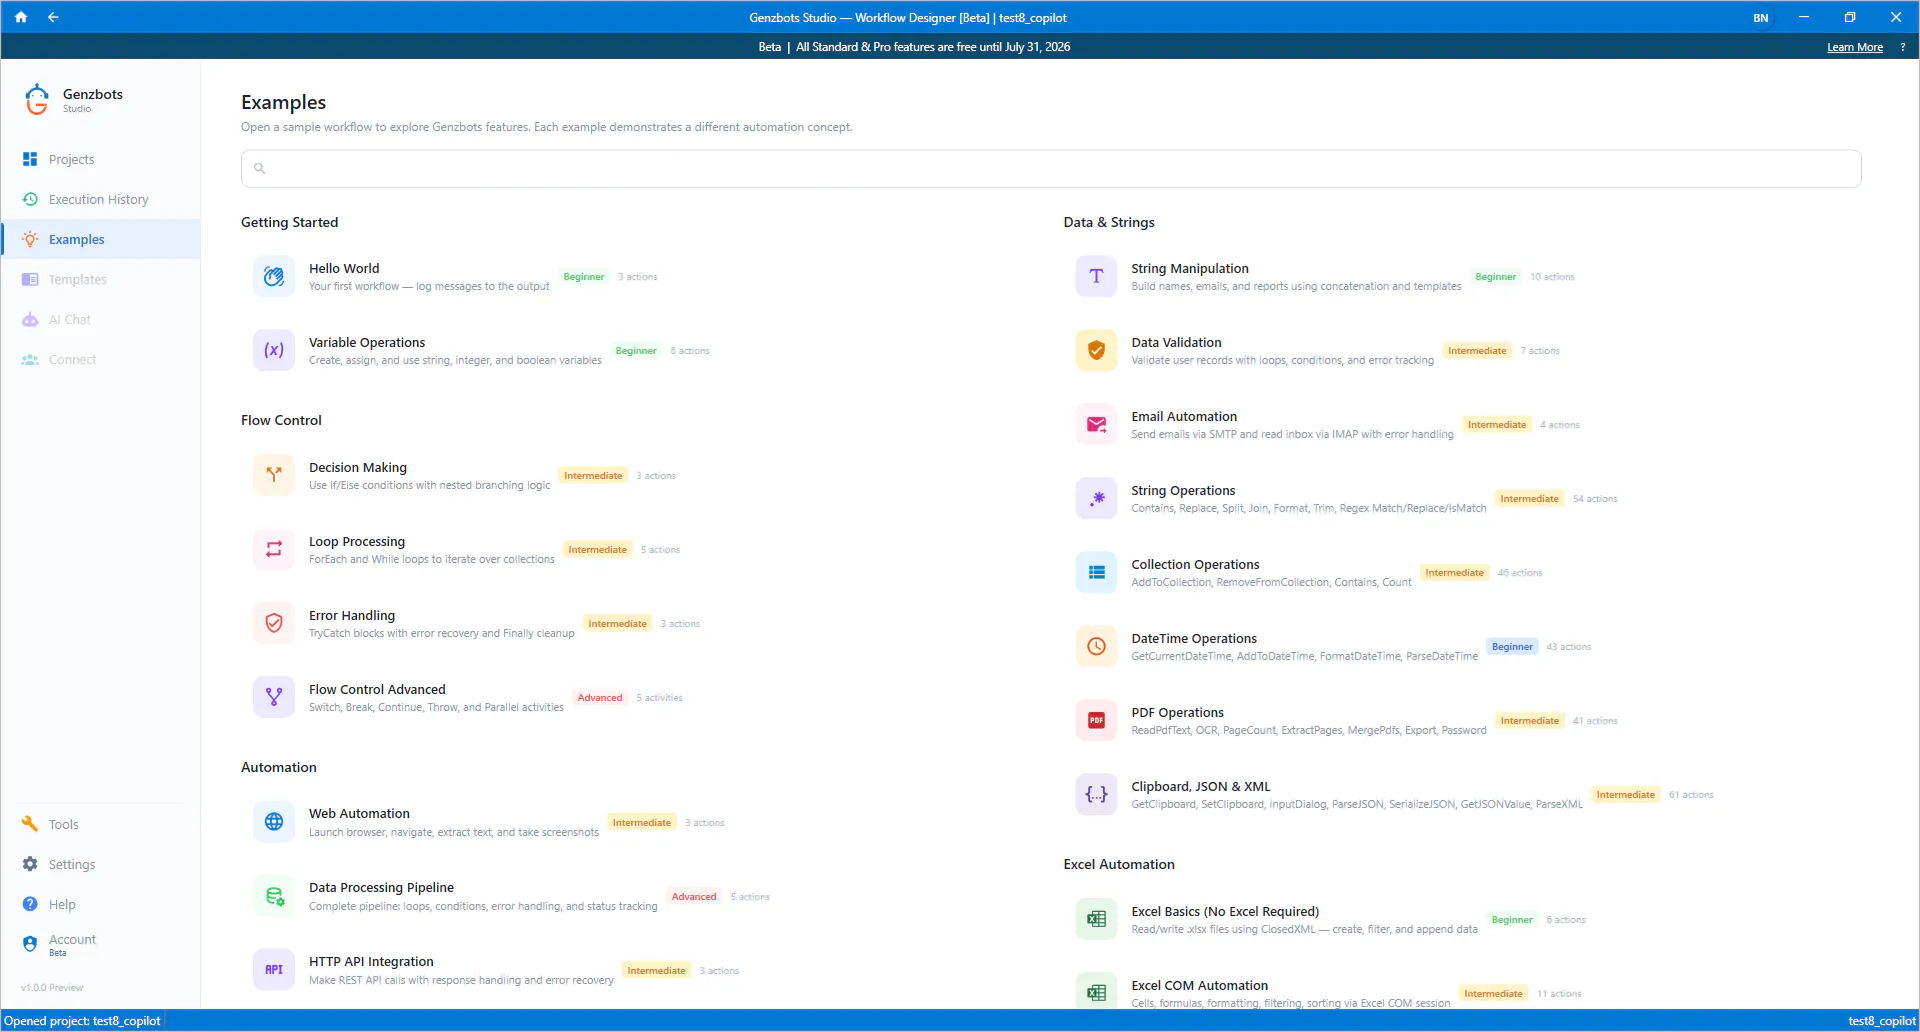Viewport: 1920px width, 1032px height.
Task: Click the Loop Processing repeat icon
Action: tap(274, 550)
